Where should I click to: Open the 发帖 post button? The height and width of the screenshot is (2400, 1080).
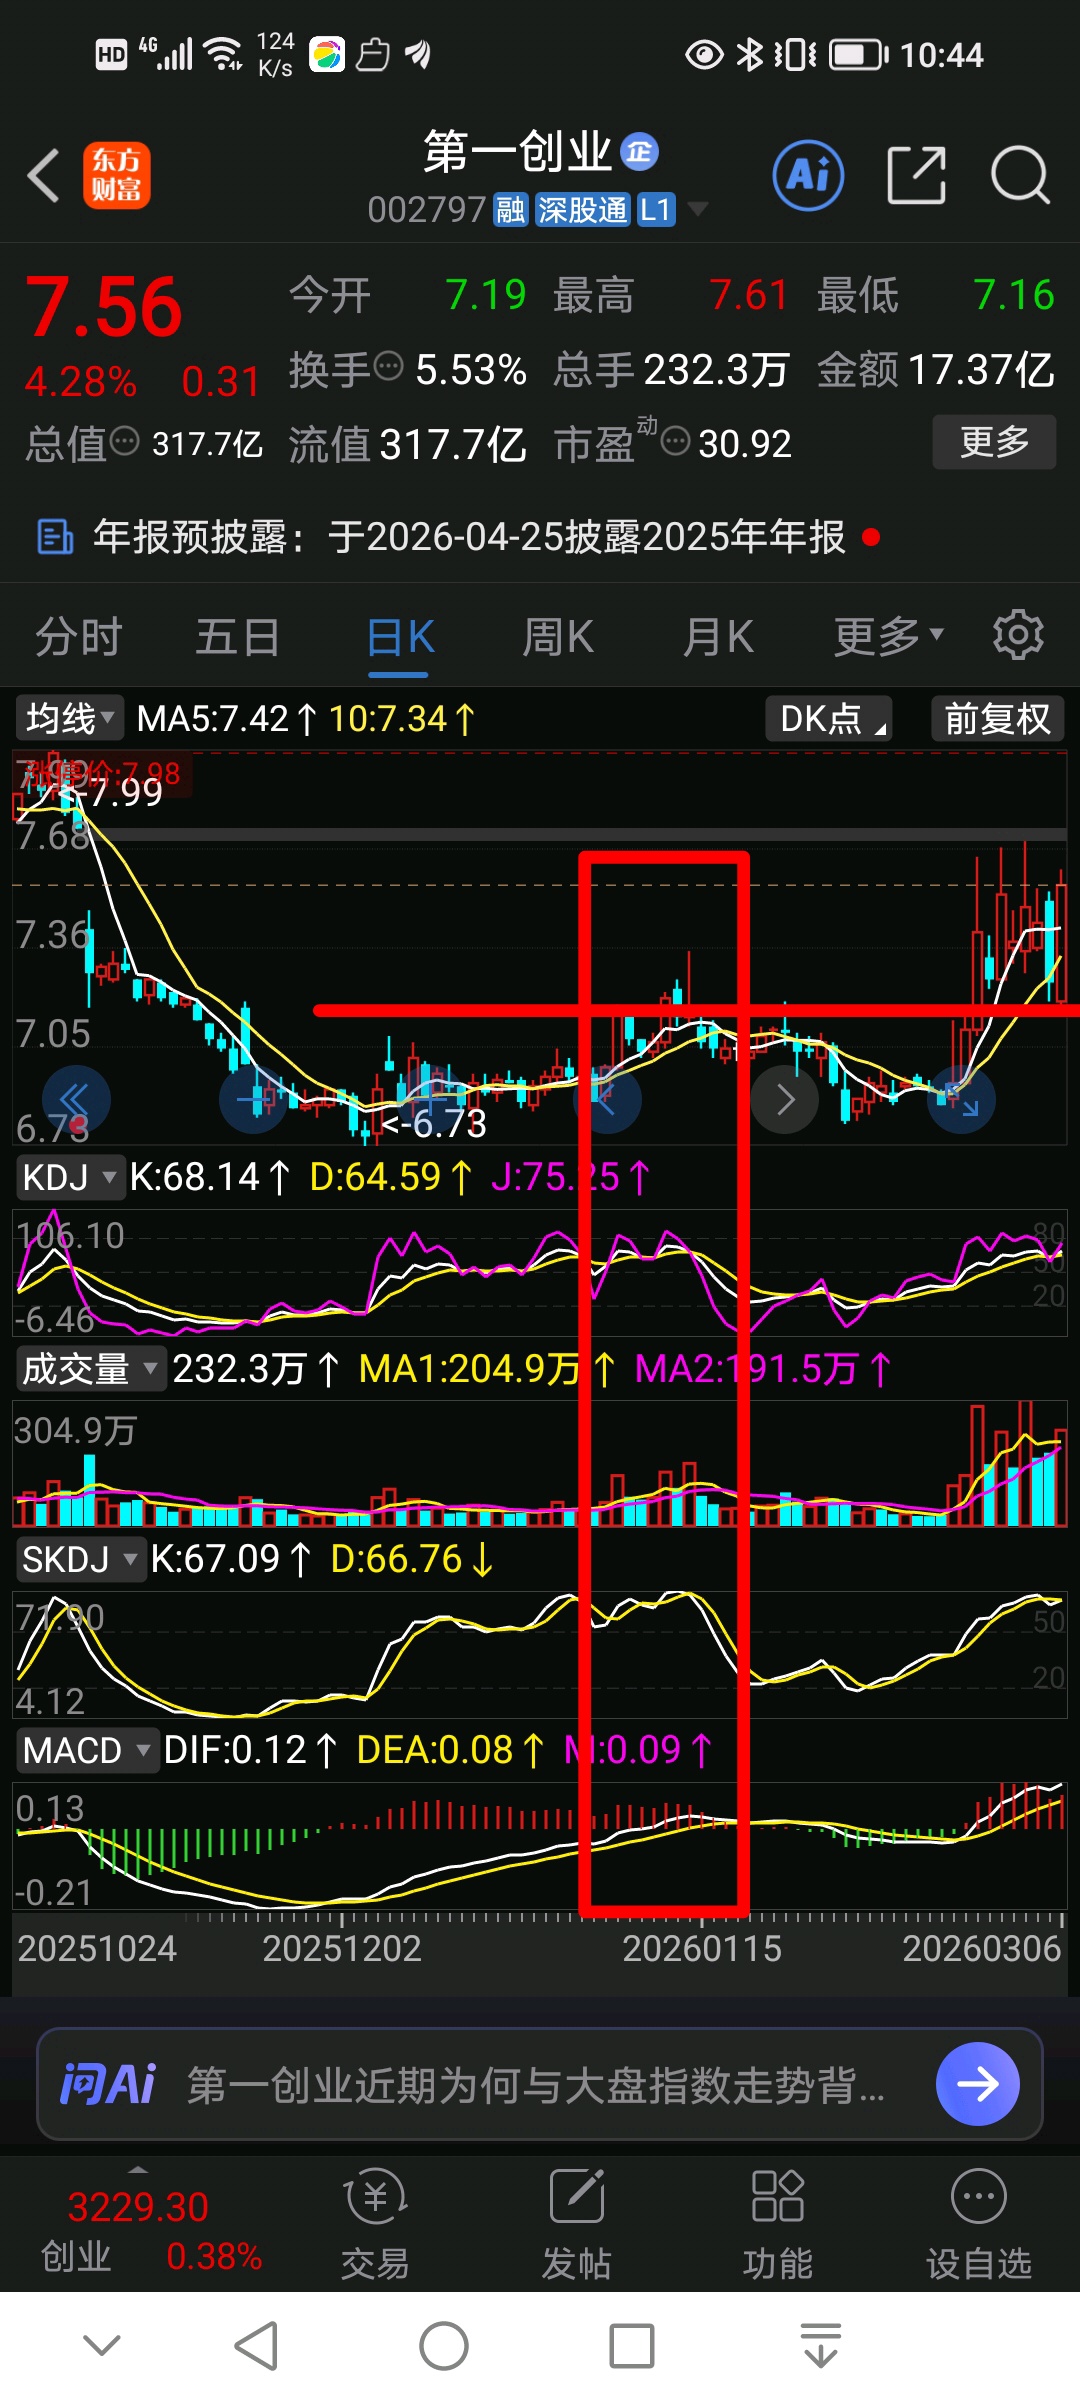[x=577, y=2226]
